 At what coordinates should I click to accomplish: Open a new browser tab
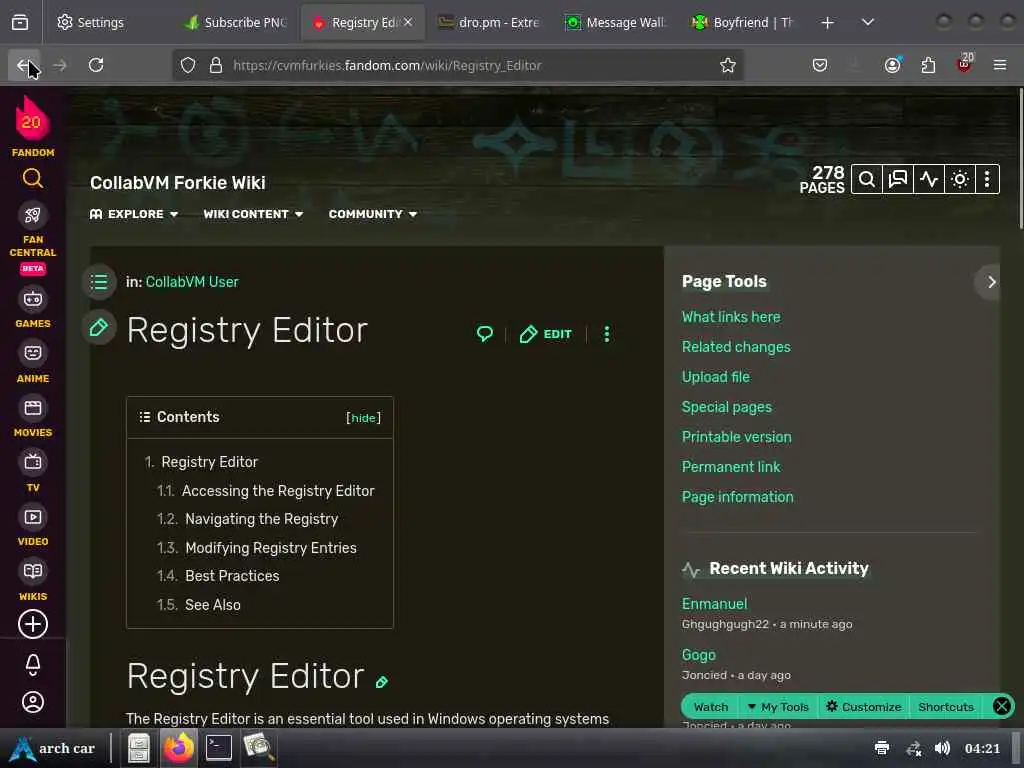click(x=827, y=22)
